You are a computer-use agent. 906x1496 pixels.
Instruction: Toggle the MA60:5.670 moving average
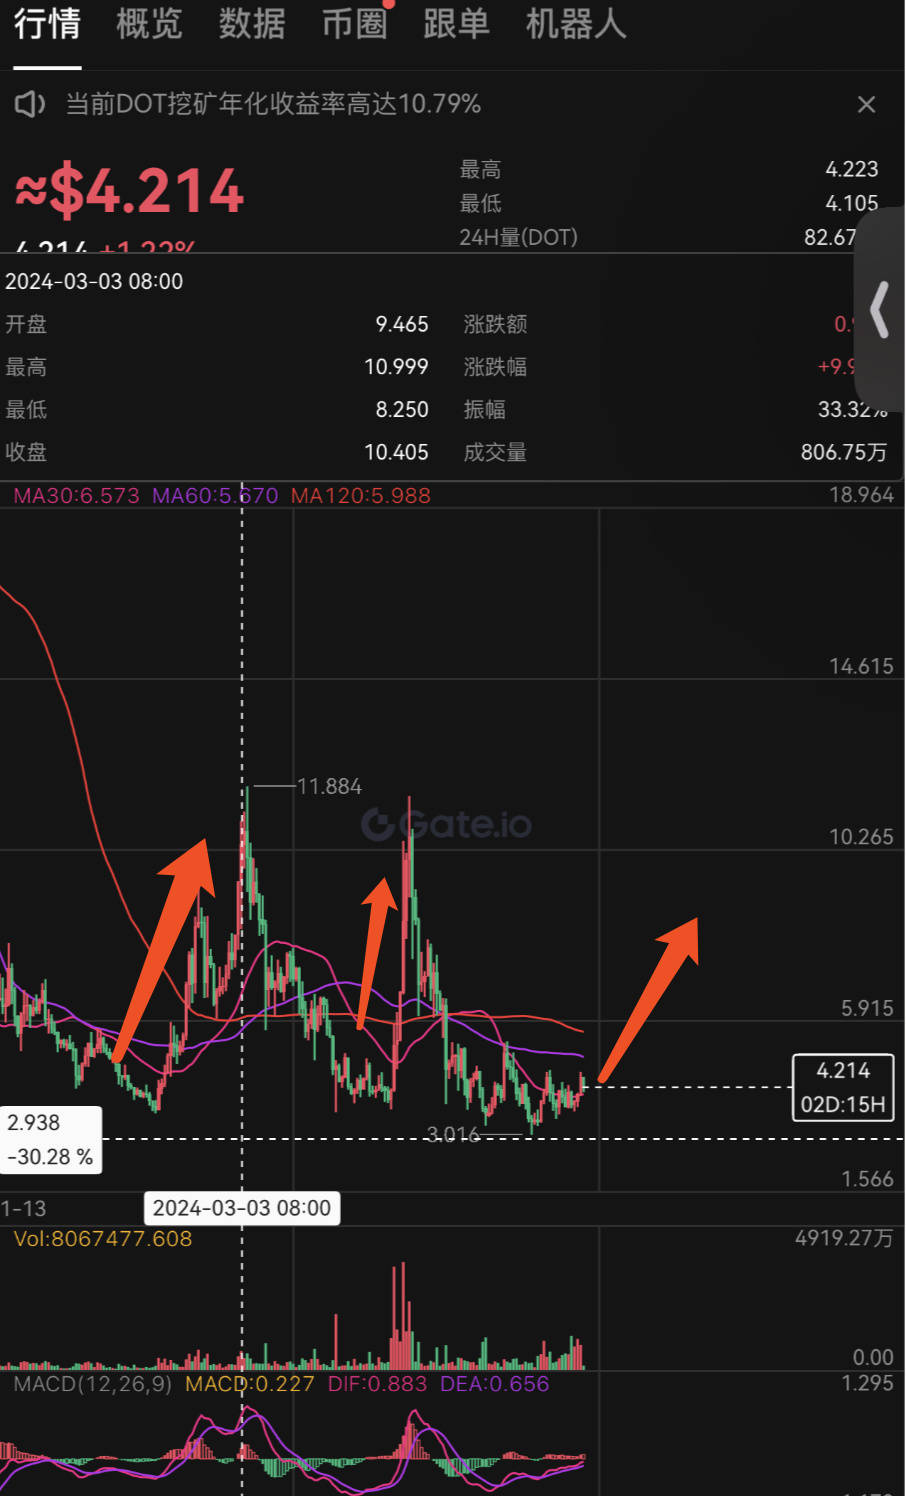[x=214, y=495]
